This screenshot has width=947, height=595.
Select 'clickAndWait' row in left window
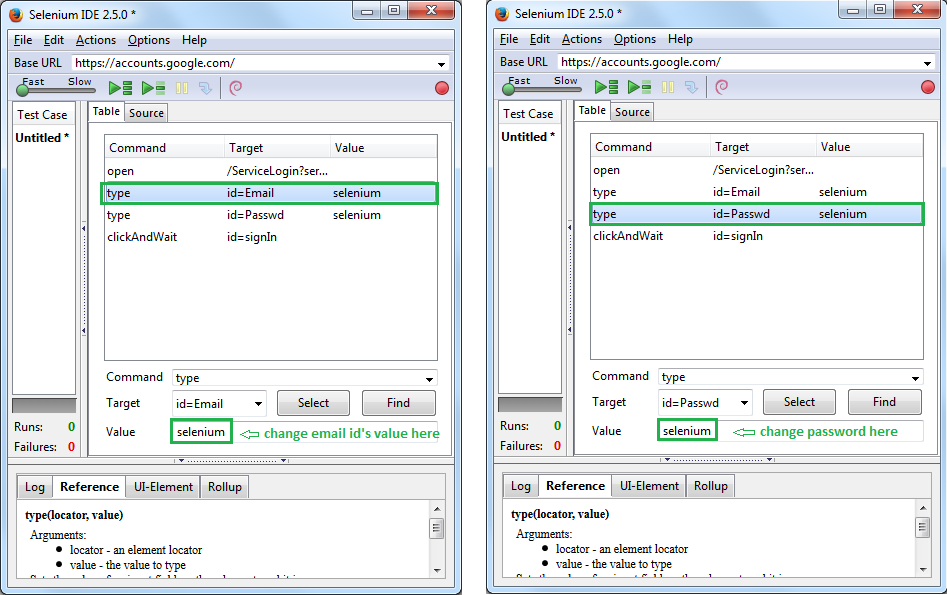click(x=271, y=237)
